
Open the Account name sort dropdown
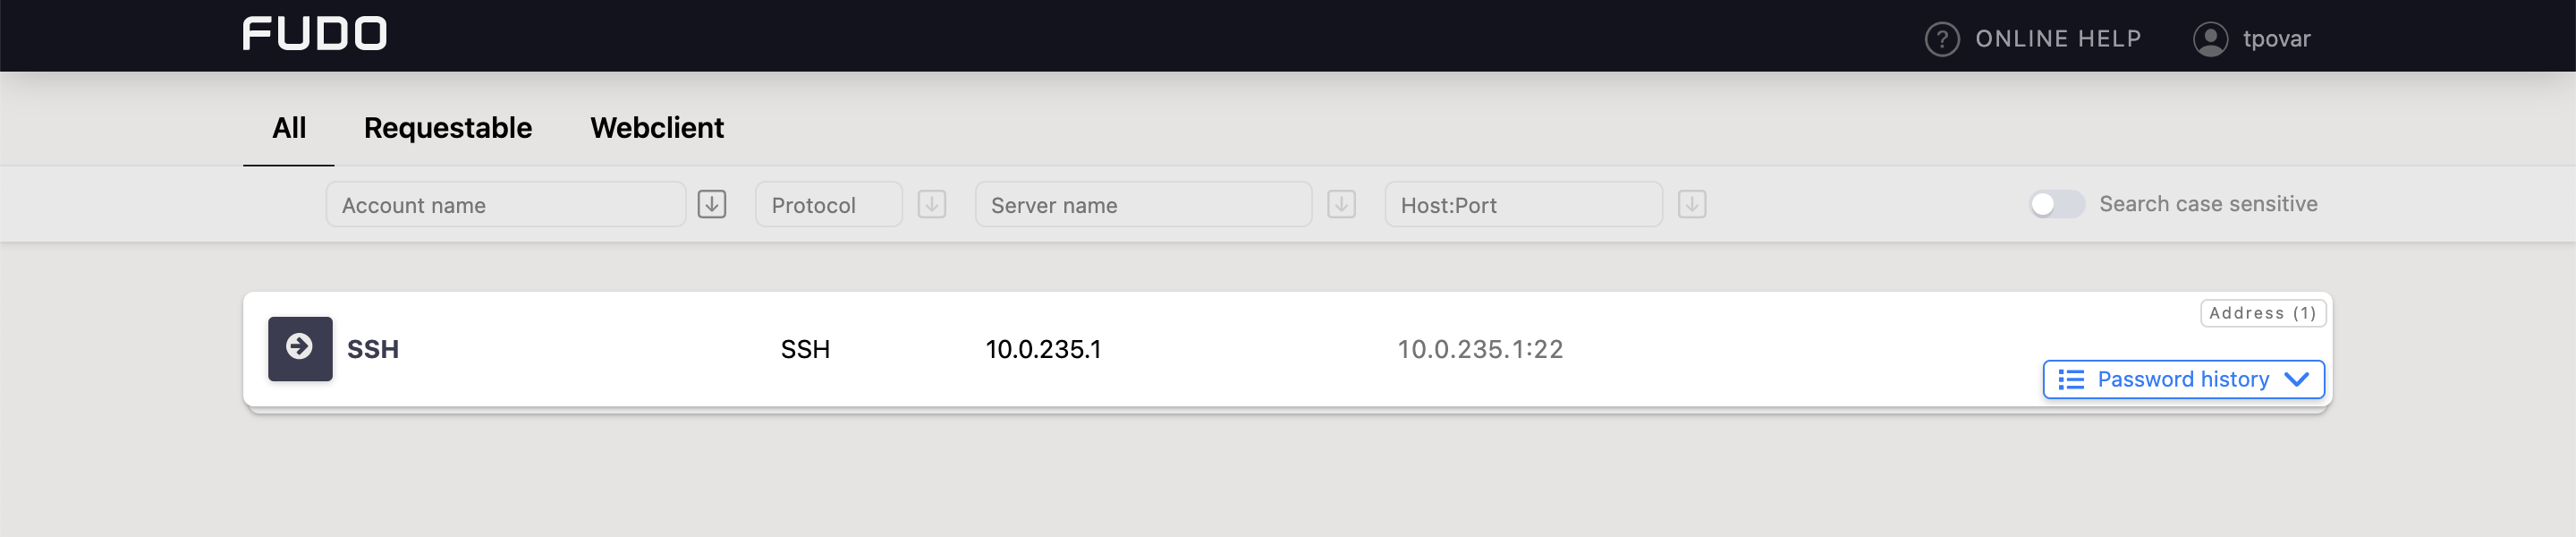[x=713, y=204]
